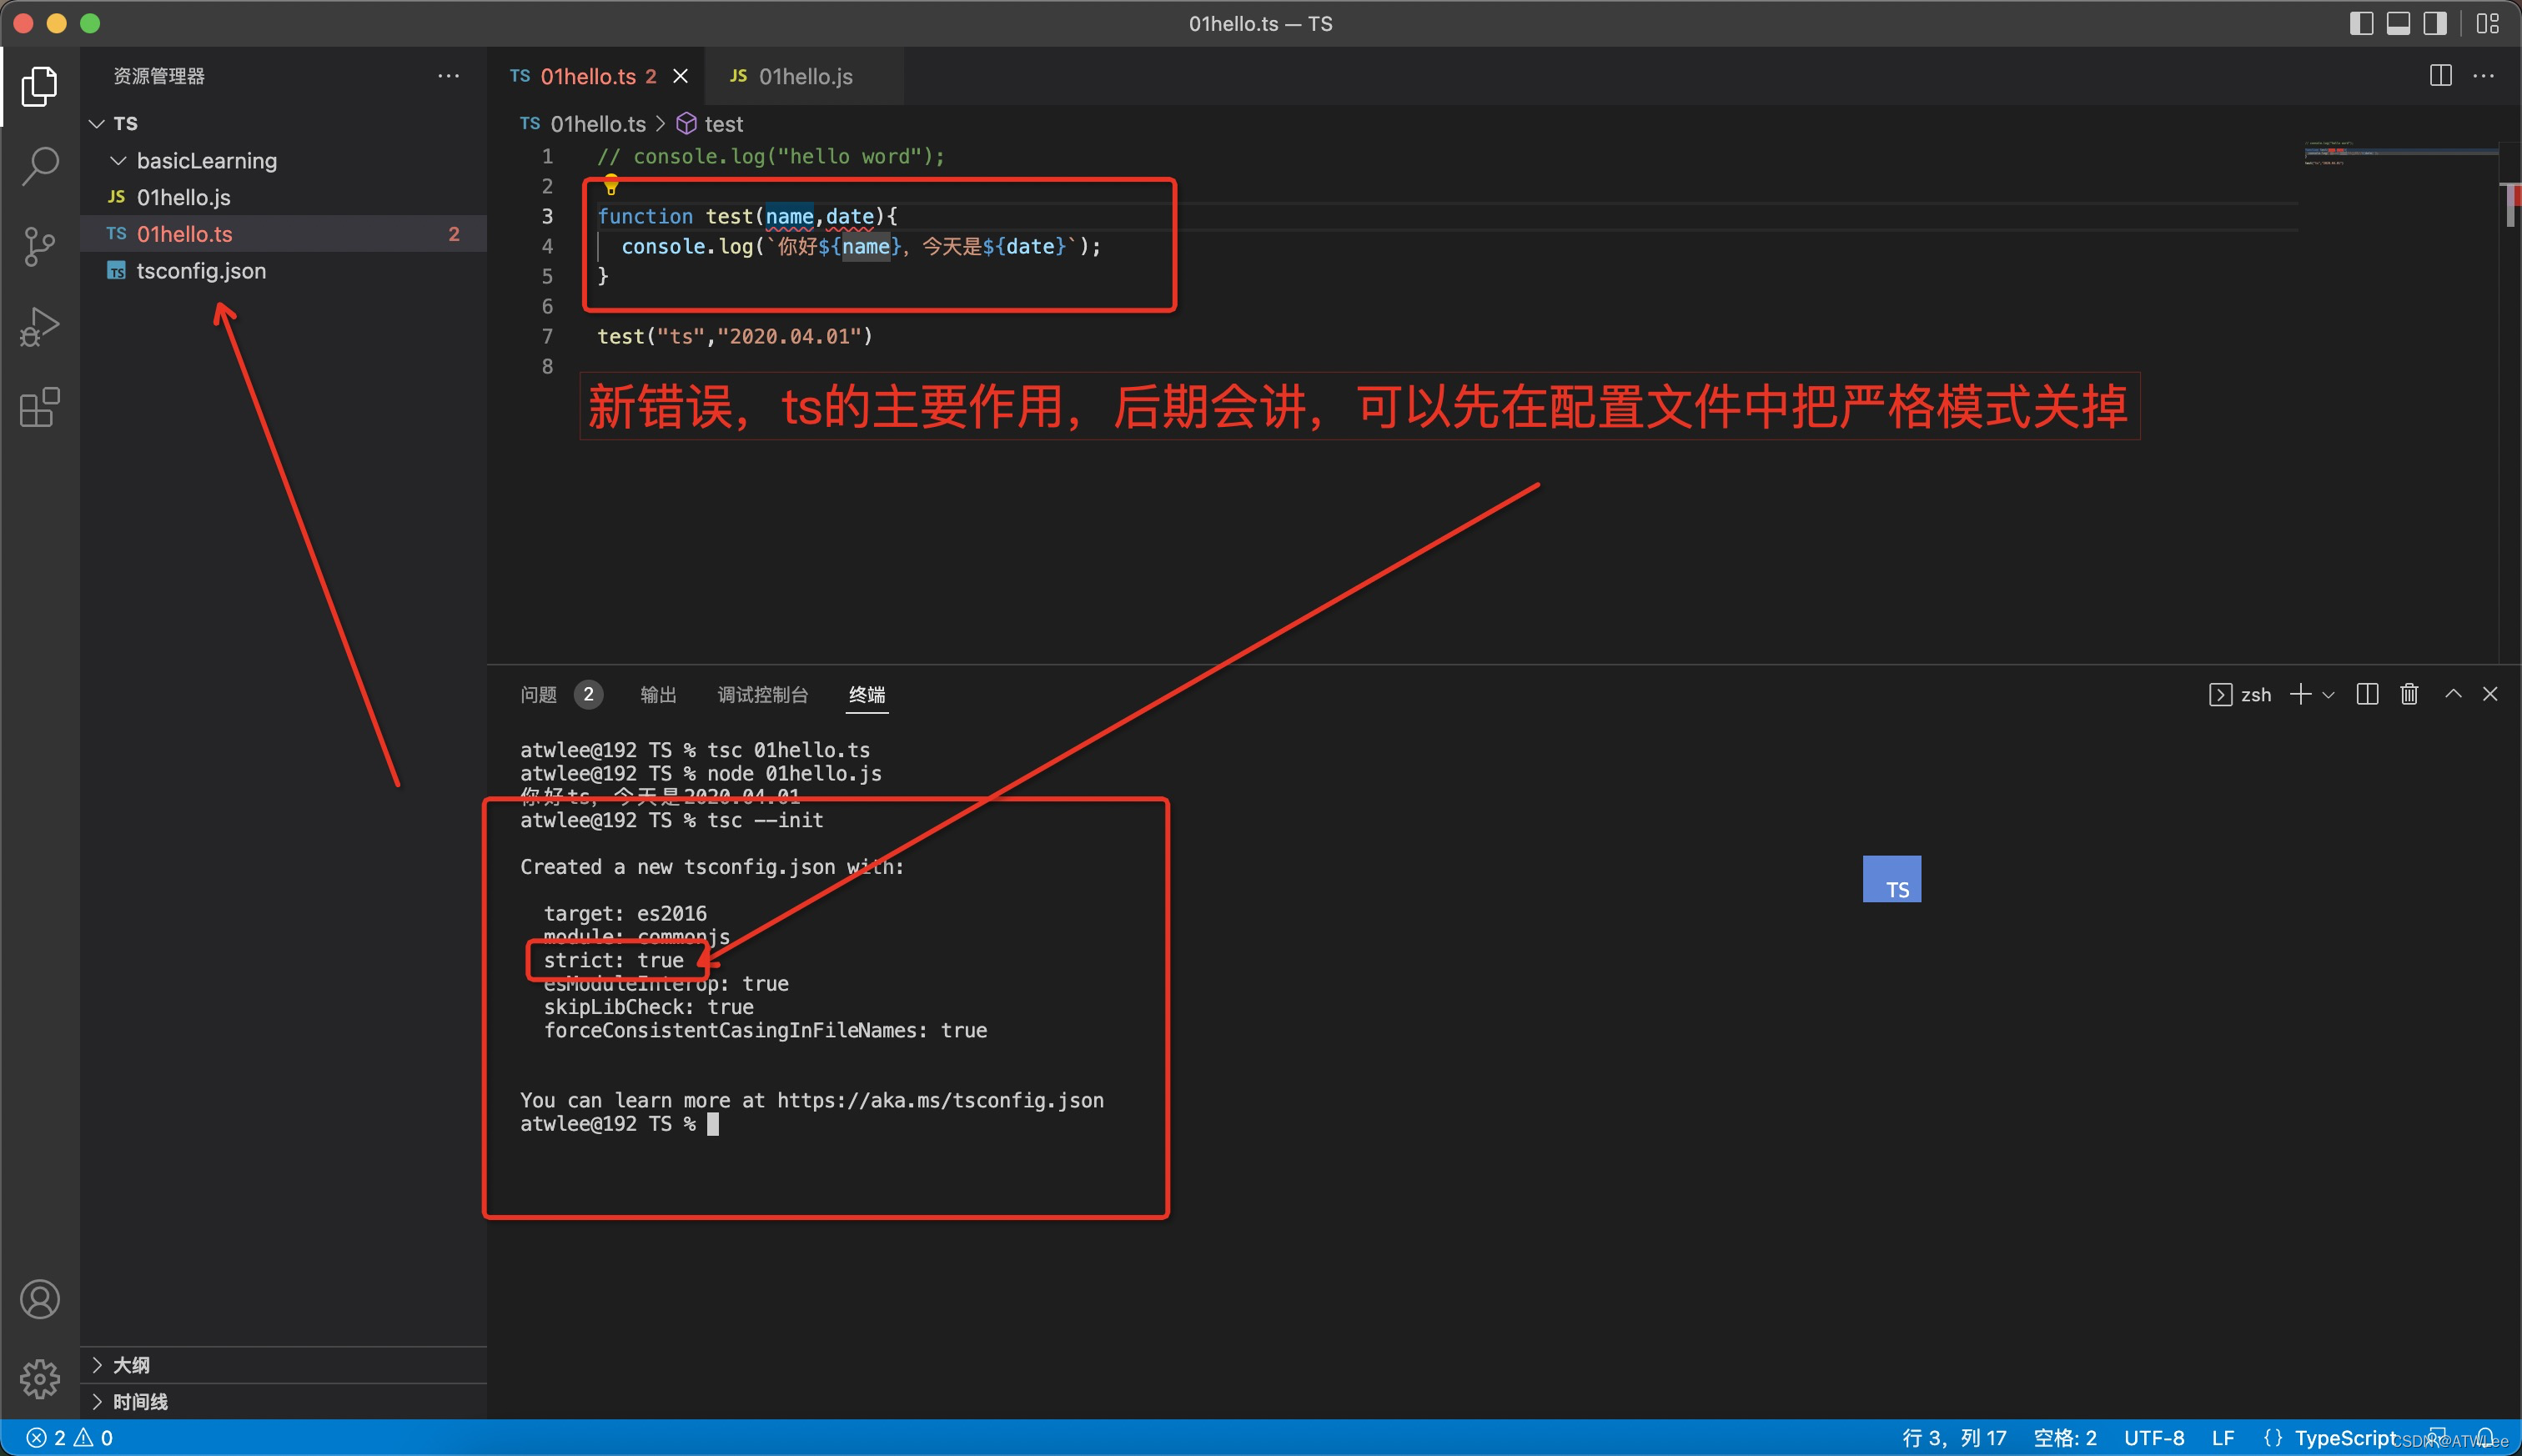Open new terminal launch profile dropdown
The image size is (2522, 1456).
point(2329,695)
